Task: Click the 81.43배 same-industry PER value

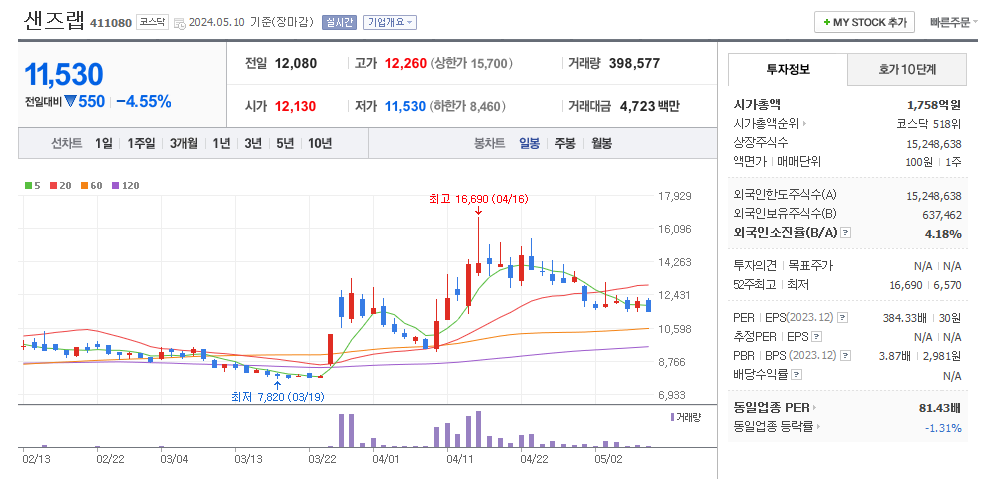Action: (x=940, y=408)
